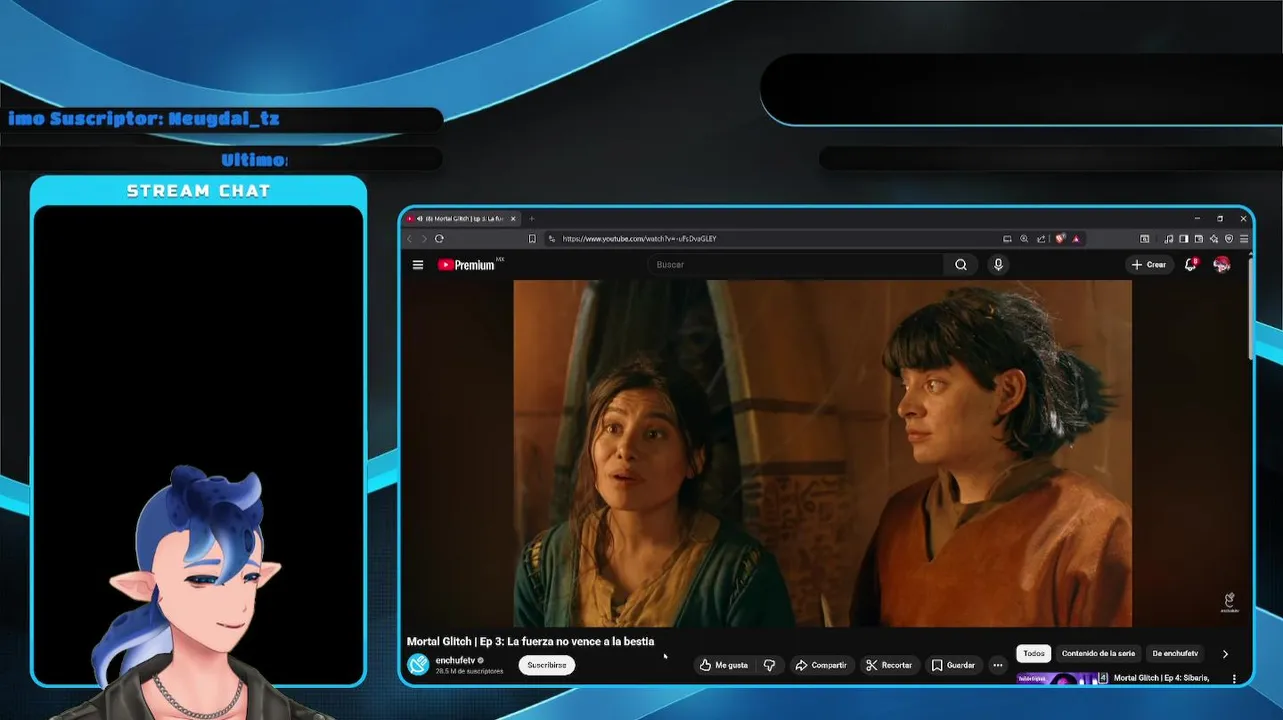The height and width of the screenshot is (720, 1283).
Task: Activate voice search microphone icon
Action: click(x=998, y=265)
